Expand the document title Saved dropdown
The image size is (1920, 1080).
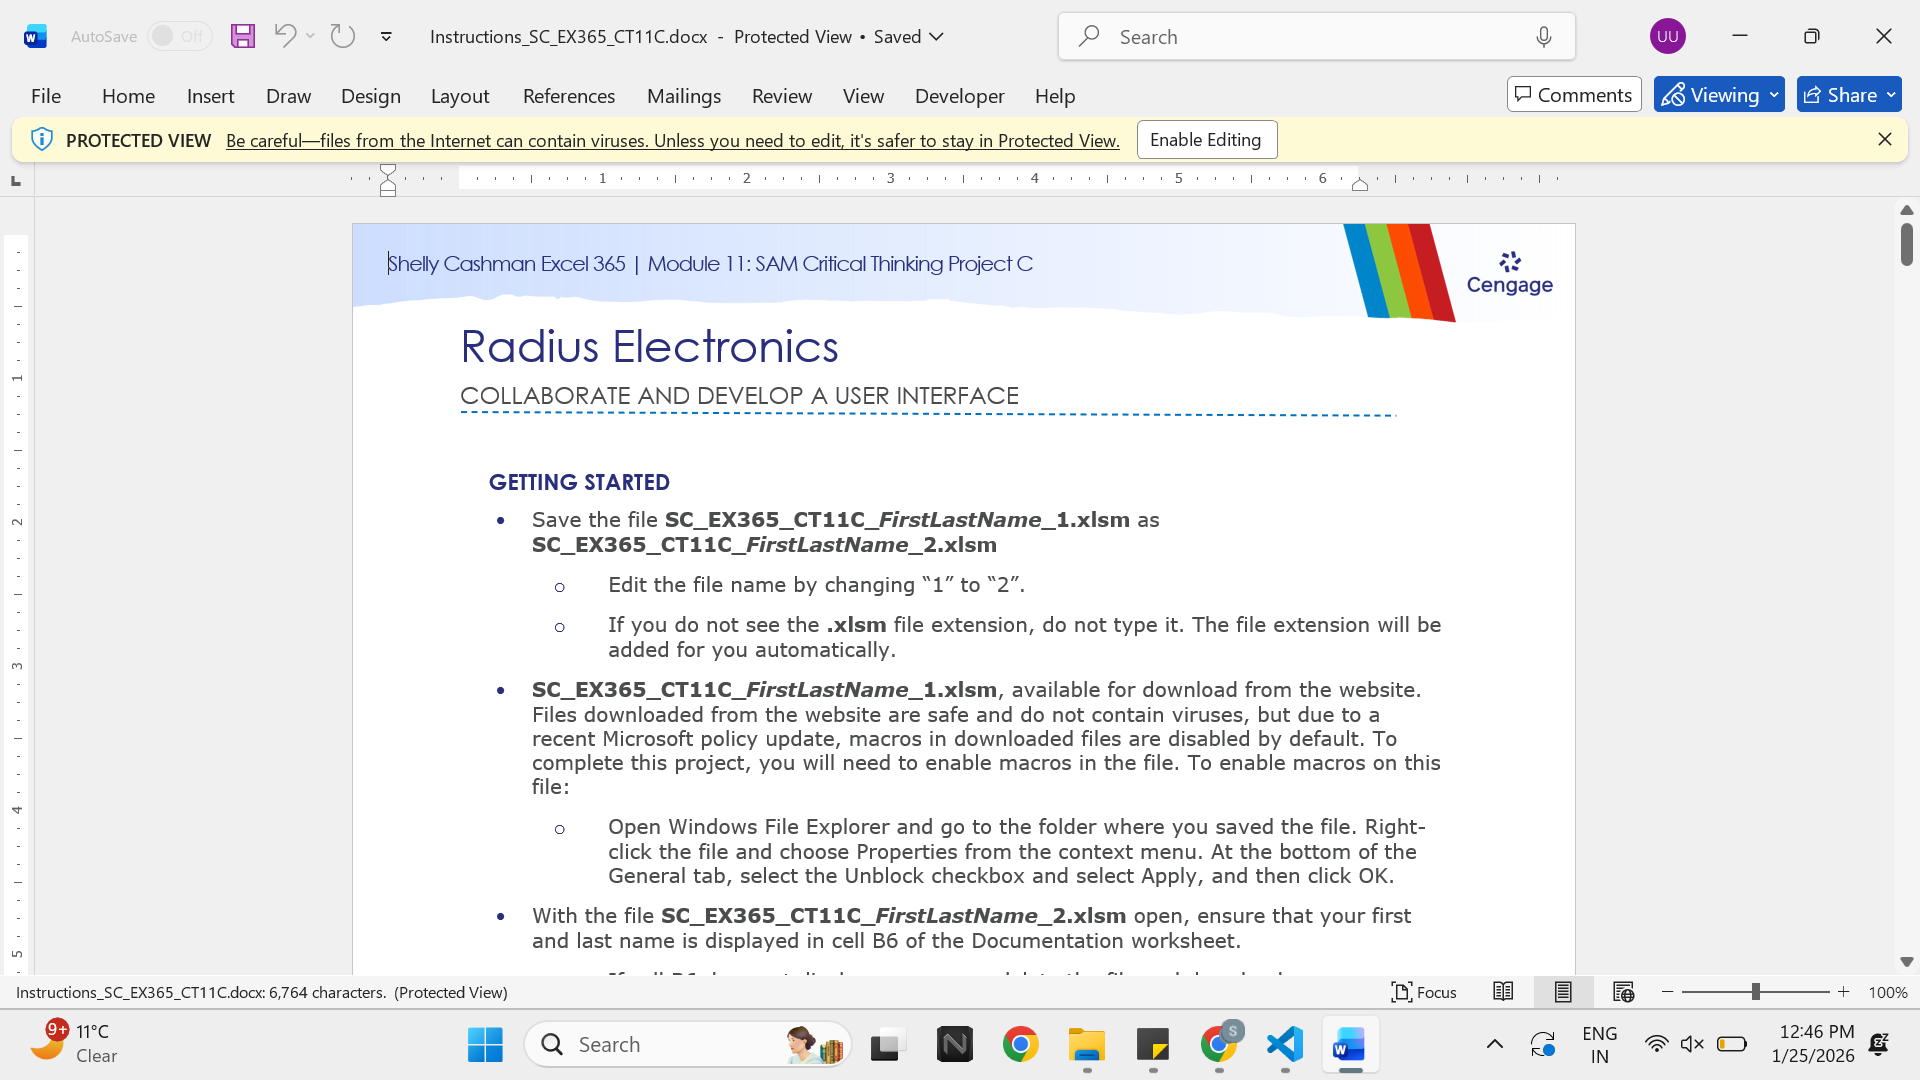937,36
